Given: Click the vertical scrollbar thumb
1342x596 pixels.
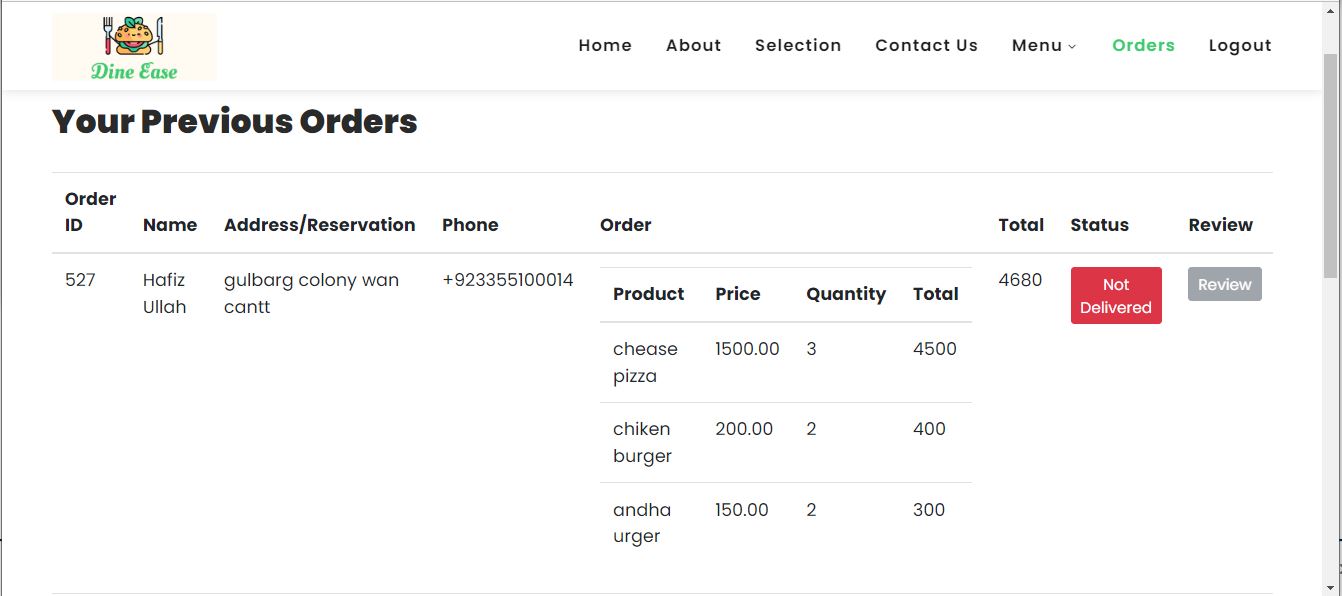Looking at the screenshot, I should 1331,165.
